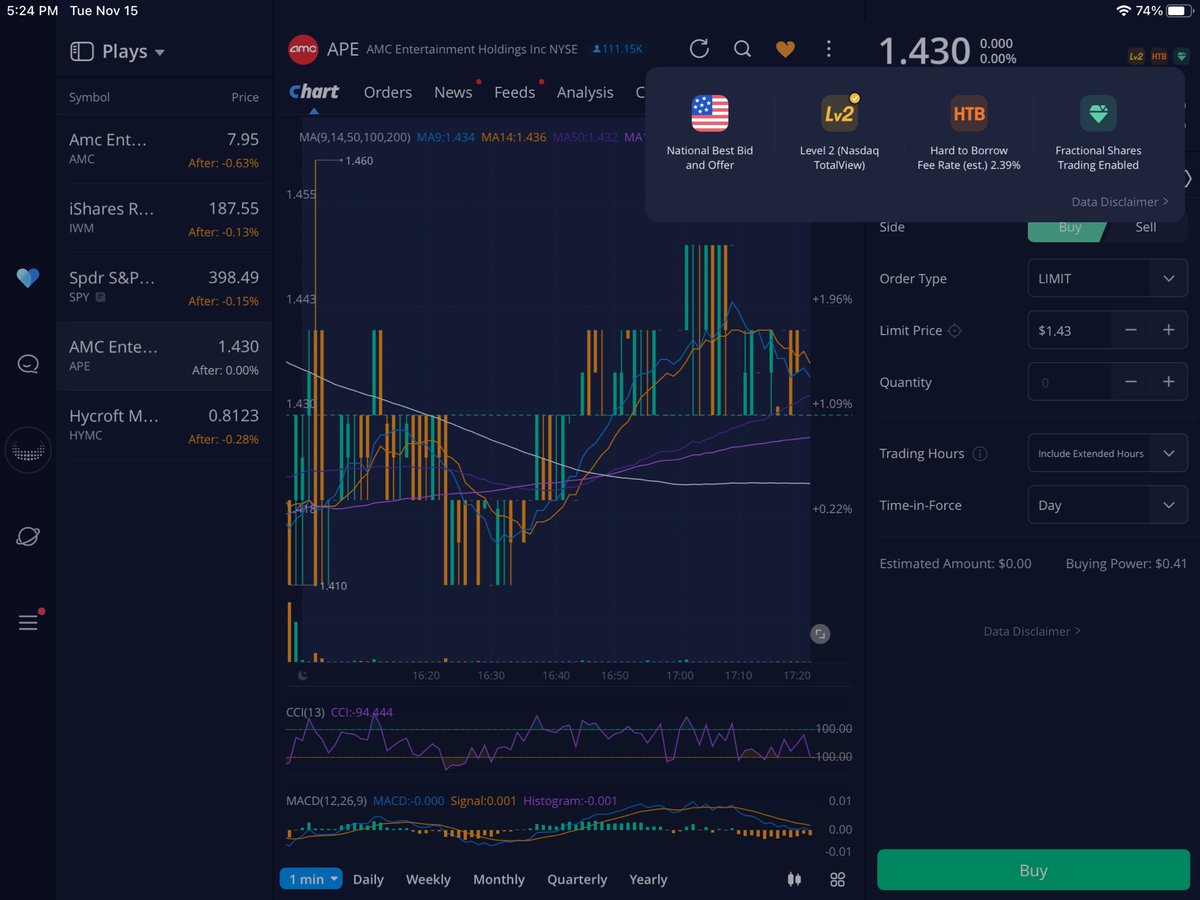Switch to the Chart tab
This screenshot has width=1200, height=900.
(x=315, y=92)
